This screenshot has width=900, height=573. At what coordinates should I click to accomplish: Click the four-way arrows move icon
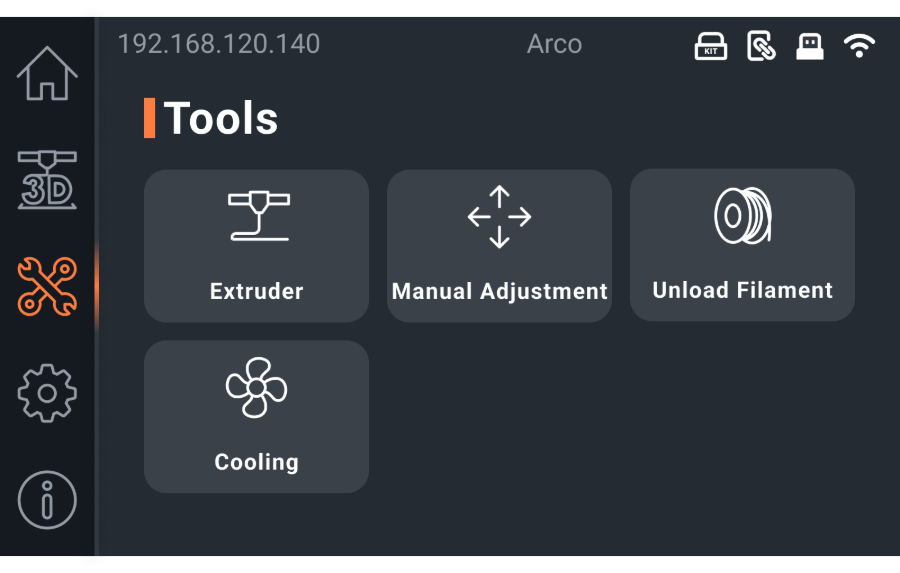500,216
